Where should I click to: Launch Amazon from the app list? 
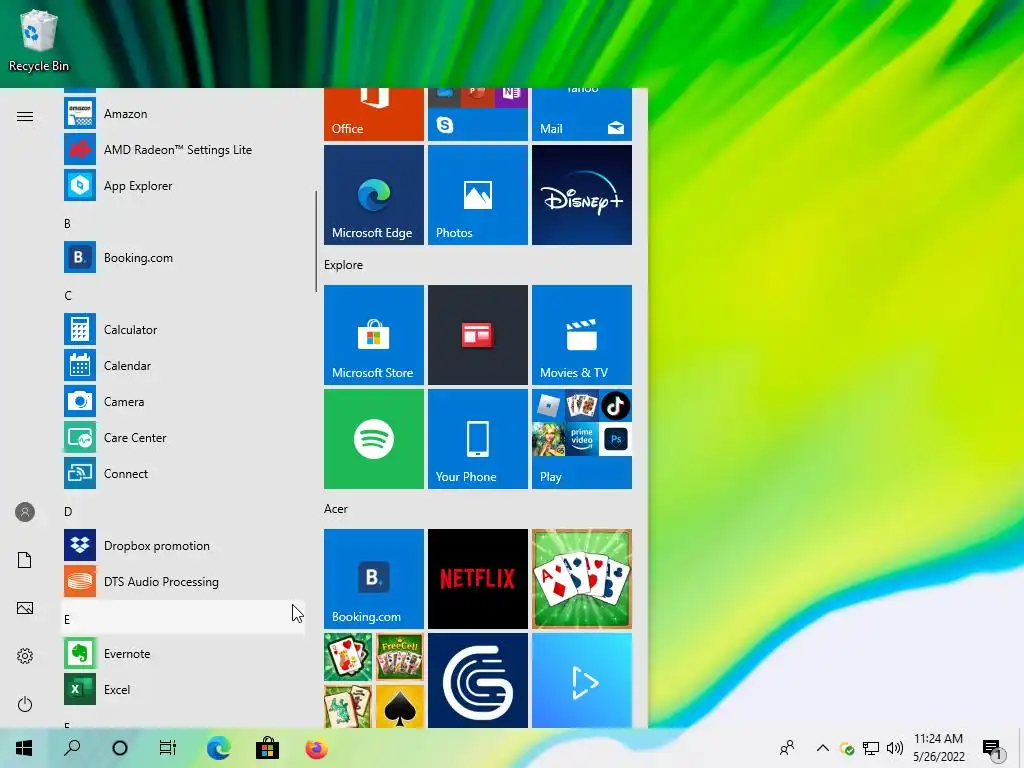click(183, 114)
